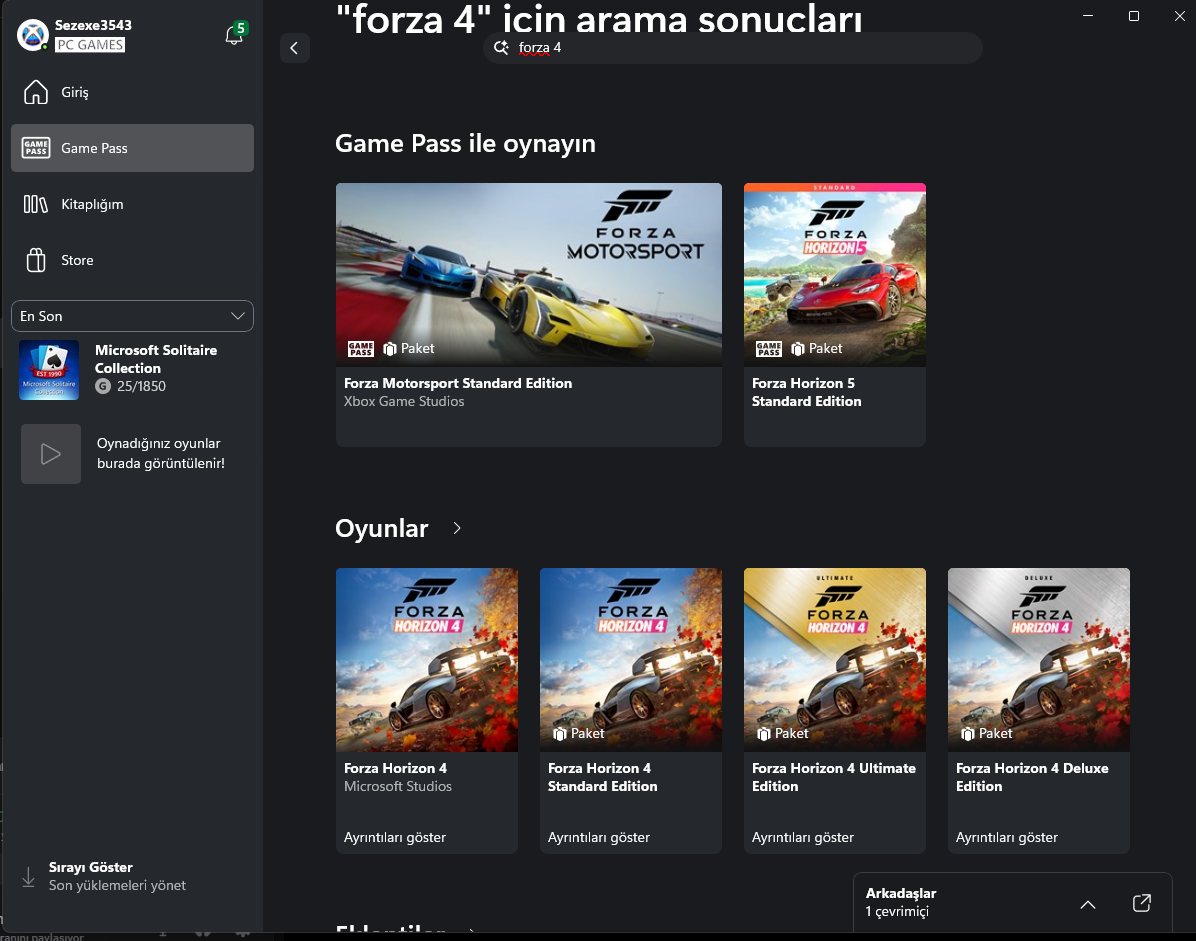This screenshot has width=1196, height=941.
Task: Select Giriş in the sidebar
Action: pos(133,92)
